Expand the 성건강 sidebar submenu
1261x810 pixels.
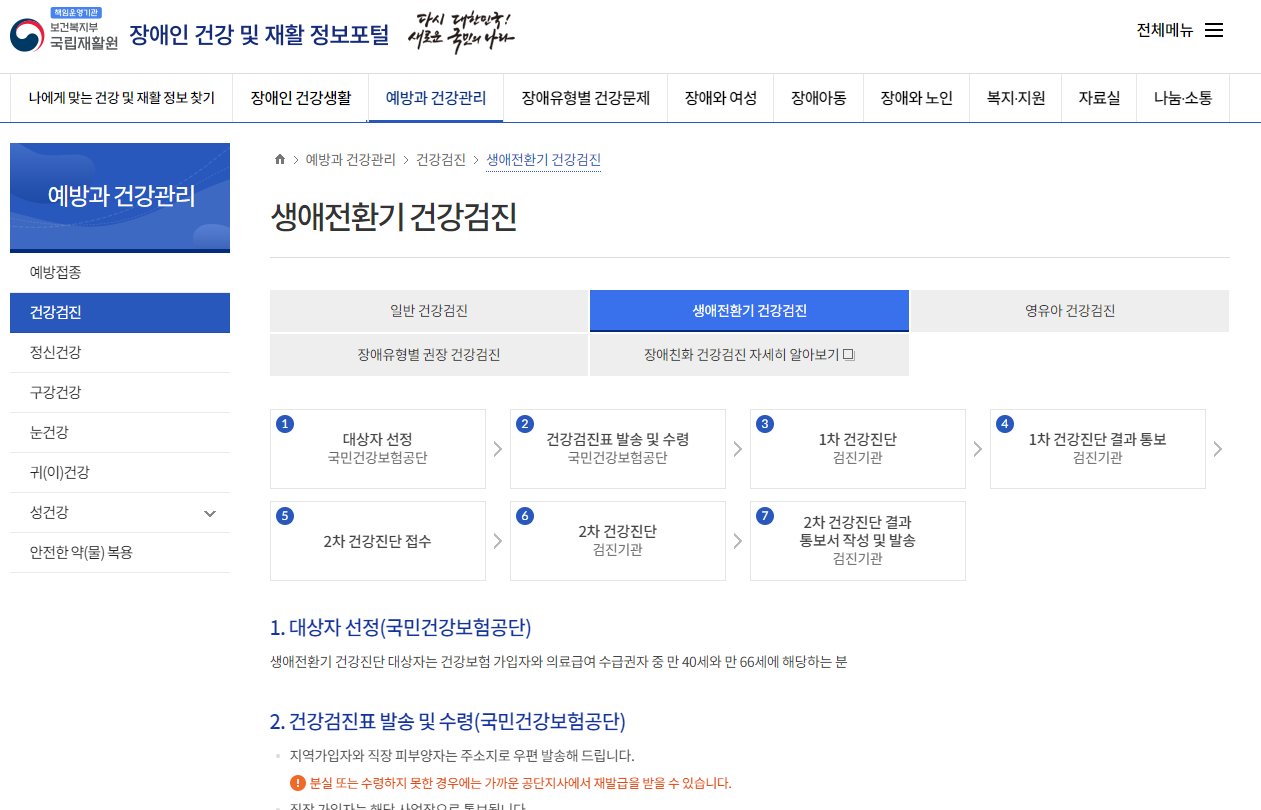click(x=120, y=512)
